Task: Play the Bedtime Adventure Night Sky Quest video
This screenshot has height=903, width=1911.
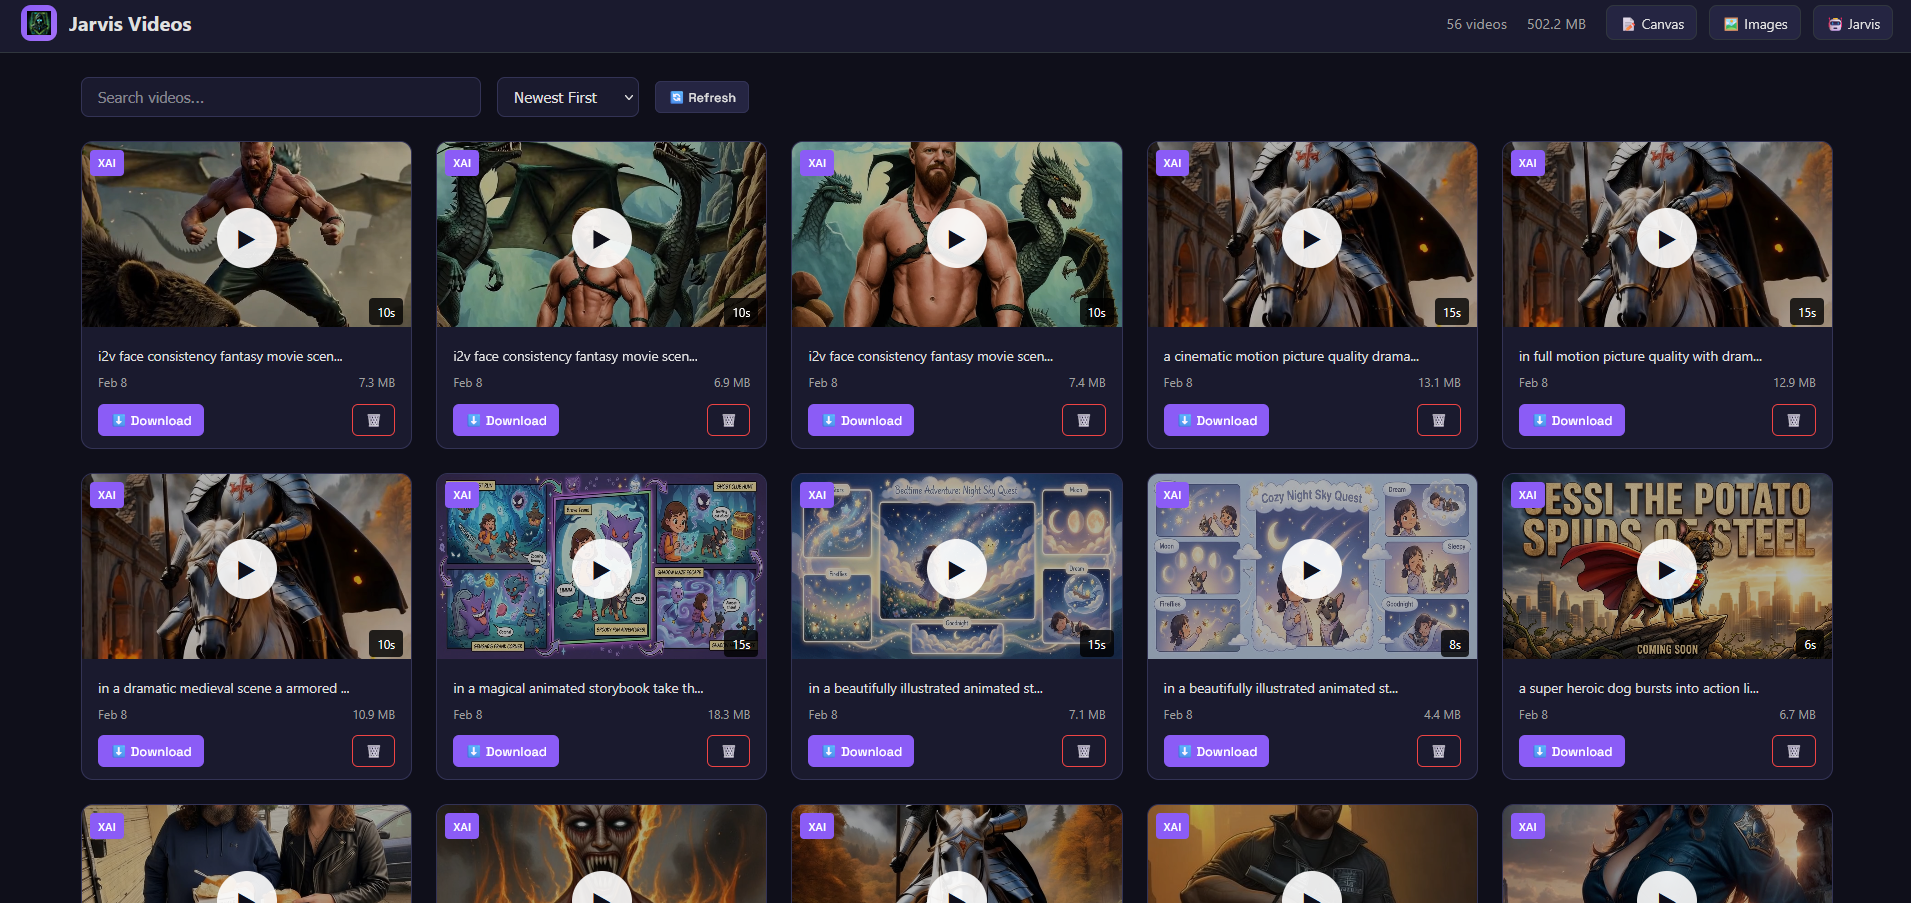Action: coord(957,569)
